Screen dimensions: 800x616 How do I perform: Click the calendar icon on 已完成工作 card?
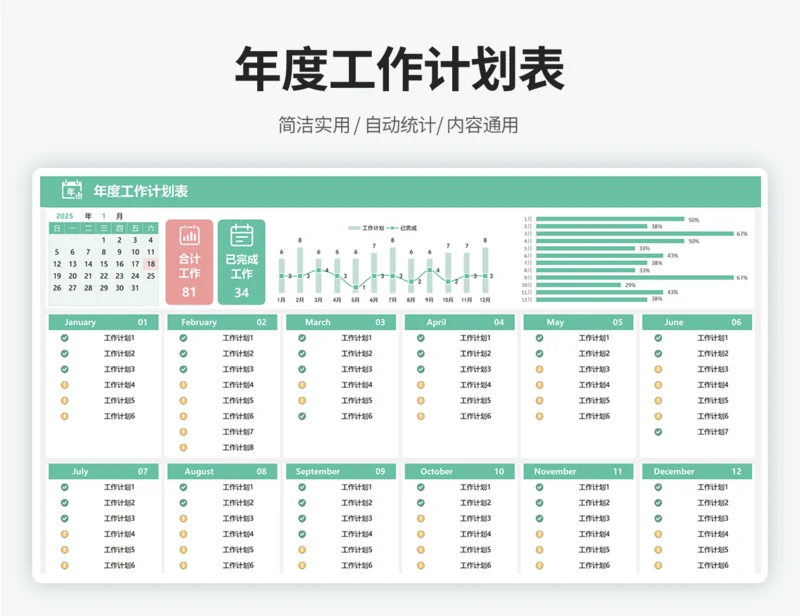241,235
